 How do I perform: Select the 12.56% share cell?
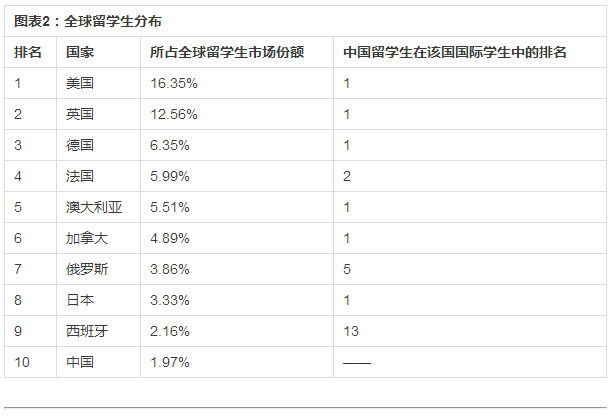pyautogui.click(x=174, y=114)
